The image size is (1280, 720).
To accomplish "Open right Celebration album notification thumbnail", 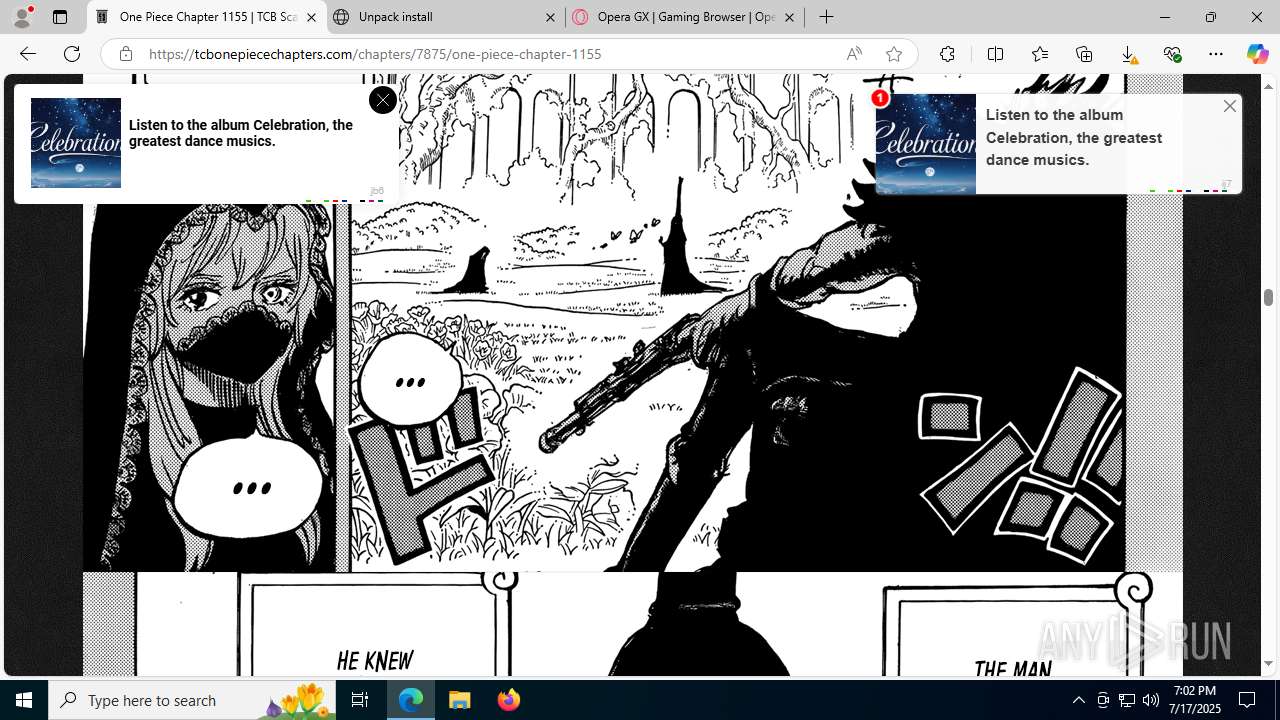I will pyautogui.click(x=926, y=144).
